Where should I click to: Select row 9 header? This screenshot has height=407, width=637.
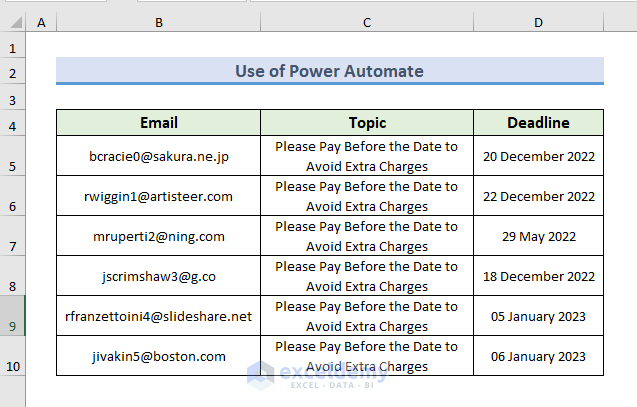click(x=13, y=316)
